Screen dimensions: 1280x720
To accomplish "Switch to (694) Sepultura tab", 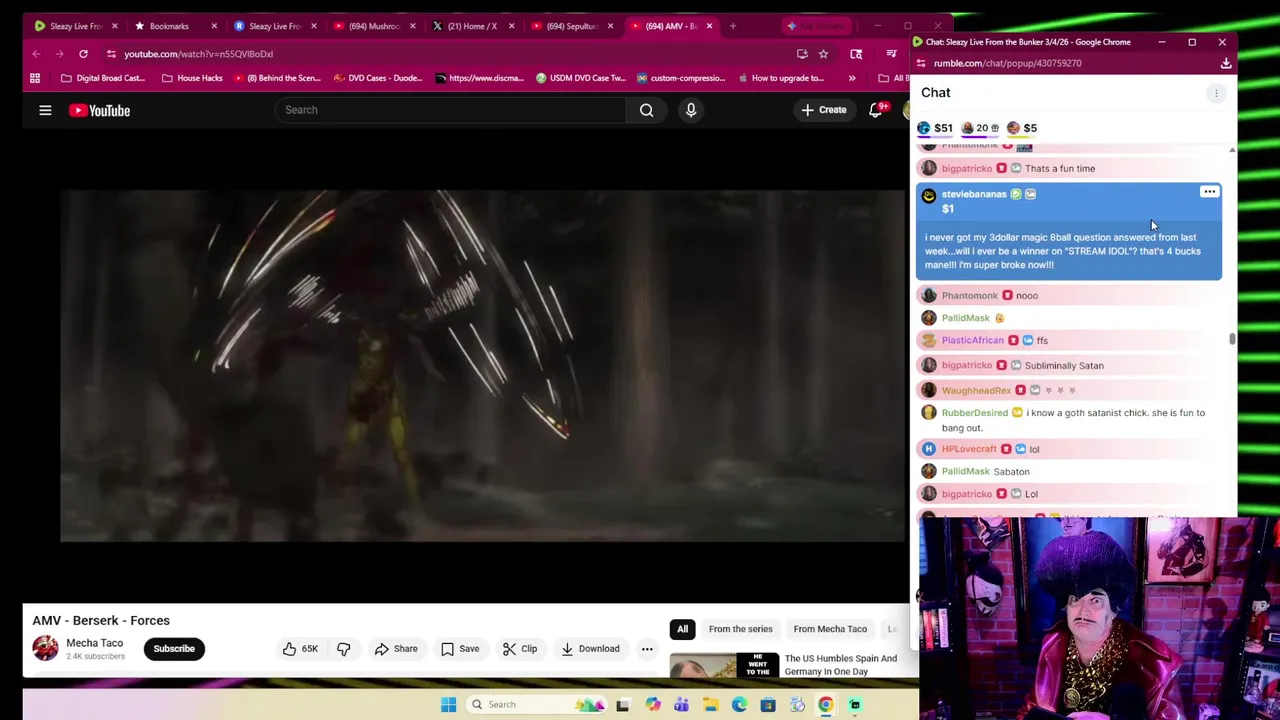I will pos(571,26).
